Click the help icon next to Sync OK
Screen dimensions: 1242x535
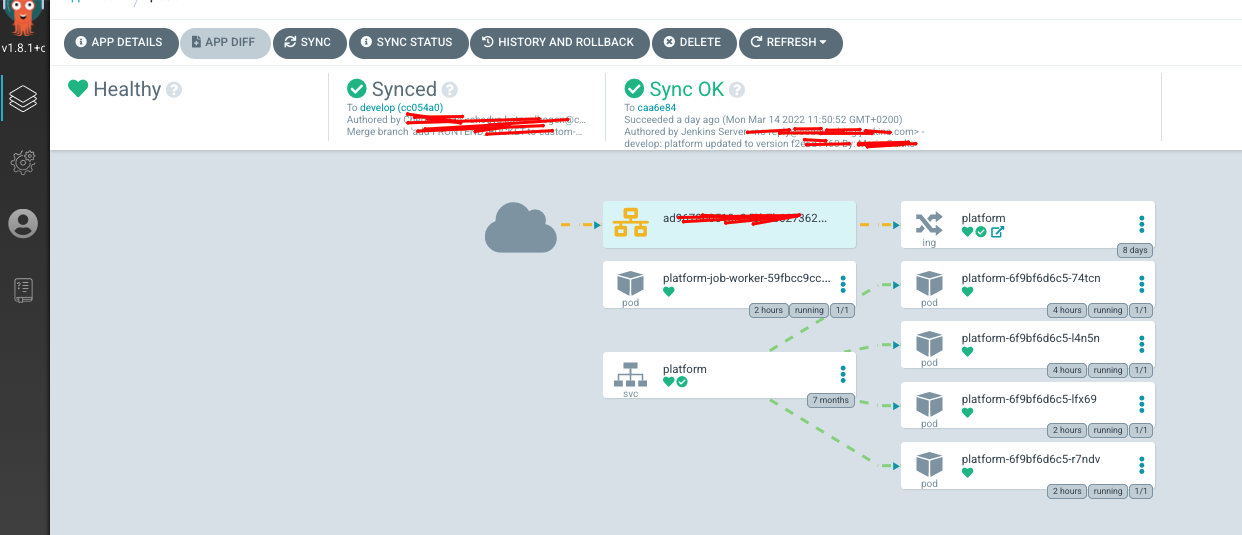coord(736,90)
